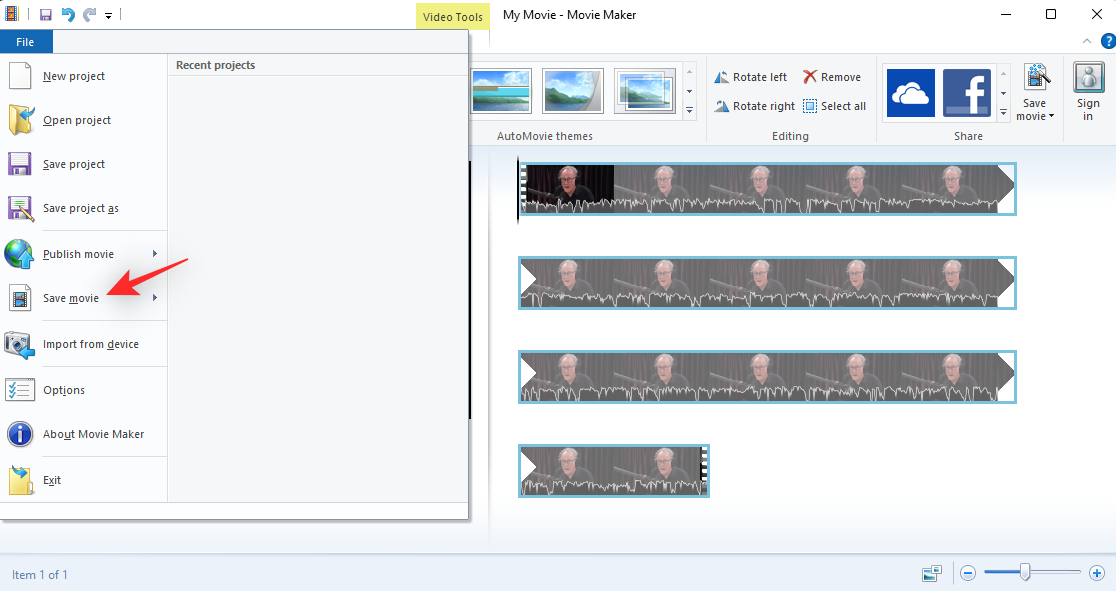The width and height of the screenshot is (1116, 591).
Task: Click the Publish movie globe icon
Action: pos(19,254)
